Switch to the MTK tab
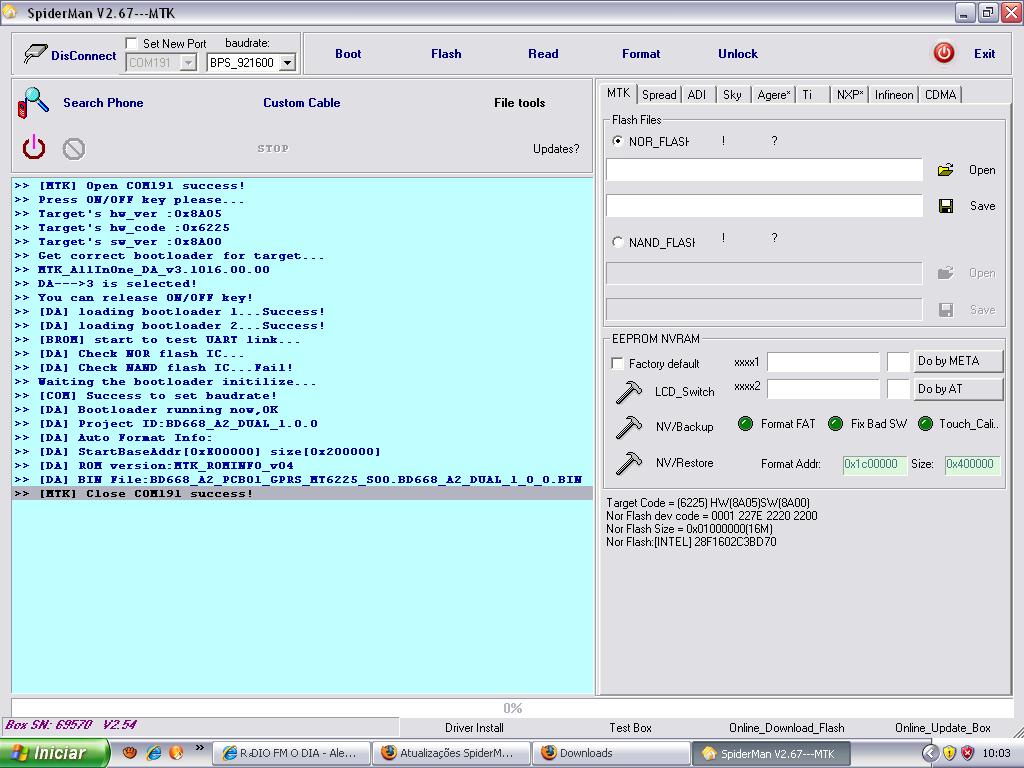 (x=618, y=93)
